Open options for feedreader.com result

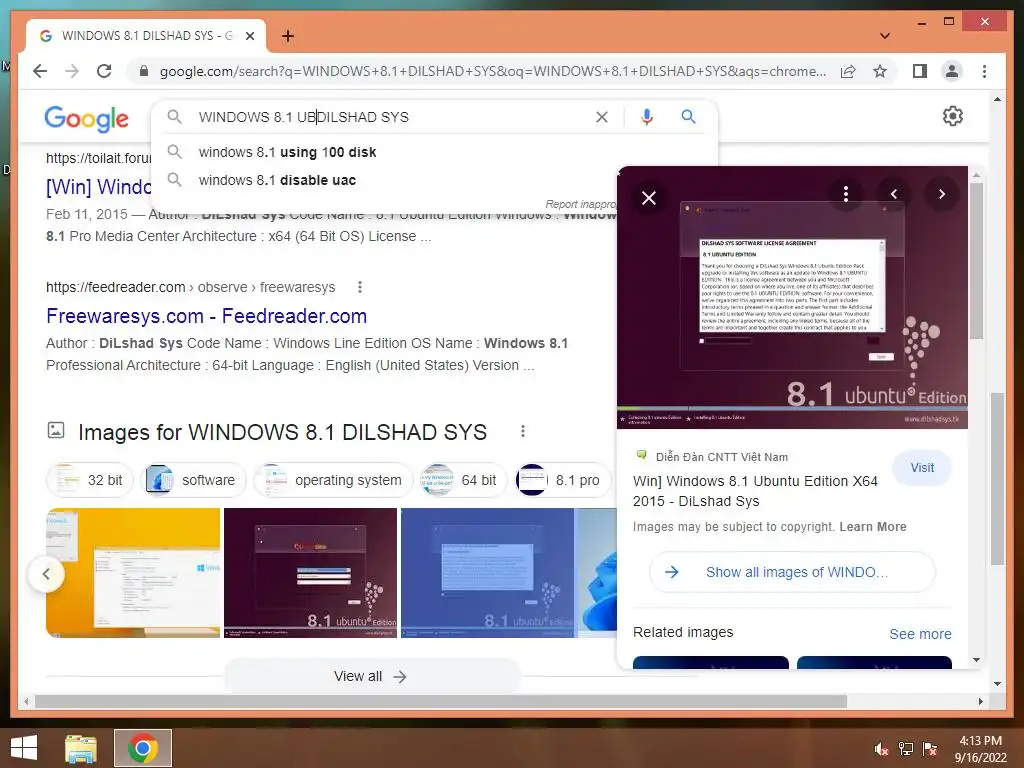(x=360, y=287)
